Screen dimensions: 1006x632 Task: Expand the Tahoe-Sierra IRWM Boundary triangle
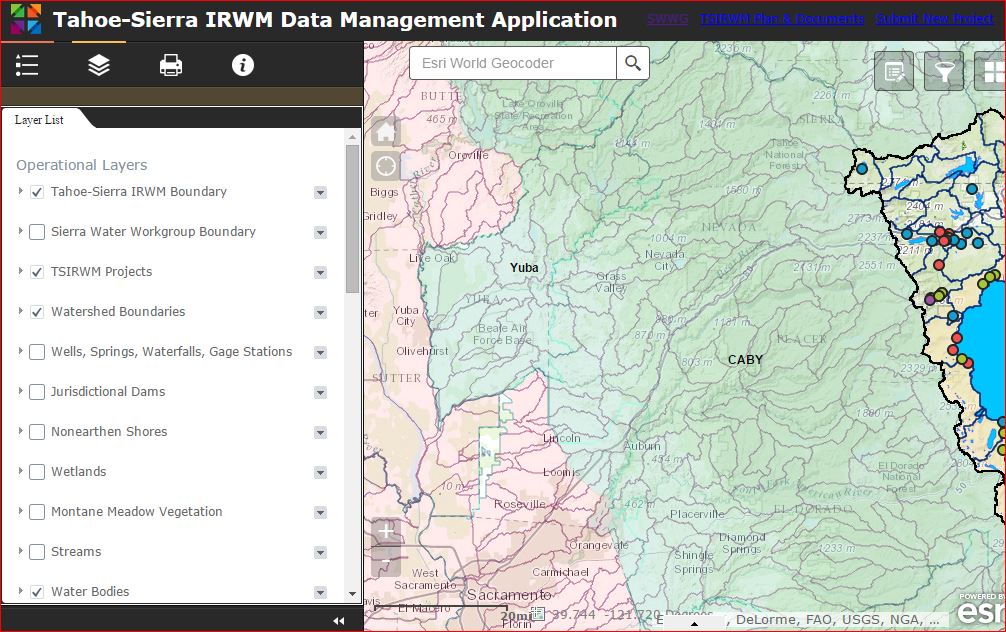point(21,191)
